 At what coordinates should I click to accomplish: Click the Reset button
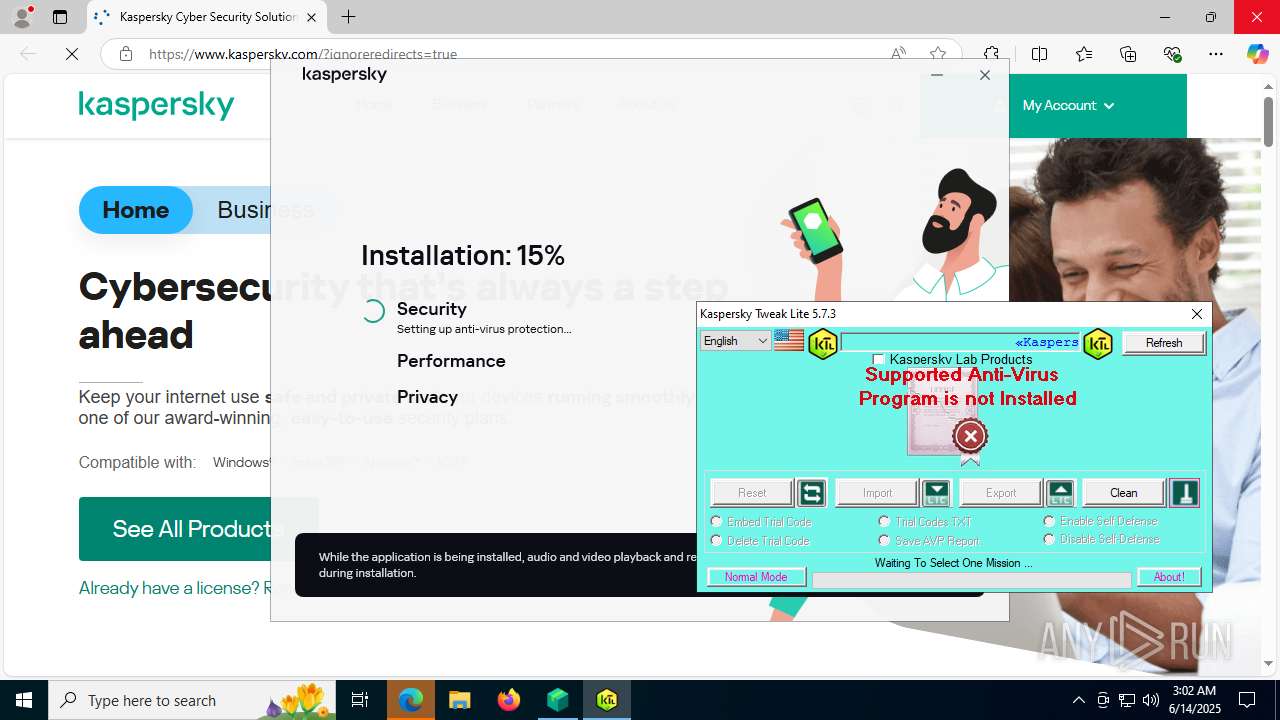click(752, 493)
